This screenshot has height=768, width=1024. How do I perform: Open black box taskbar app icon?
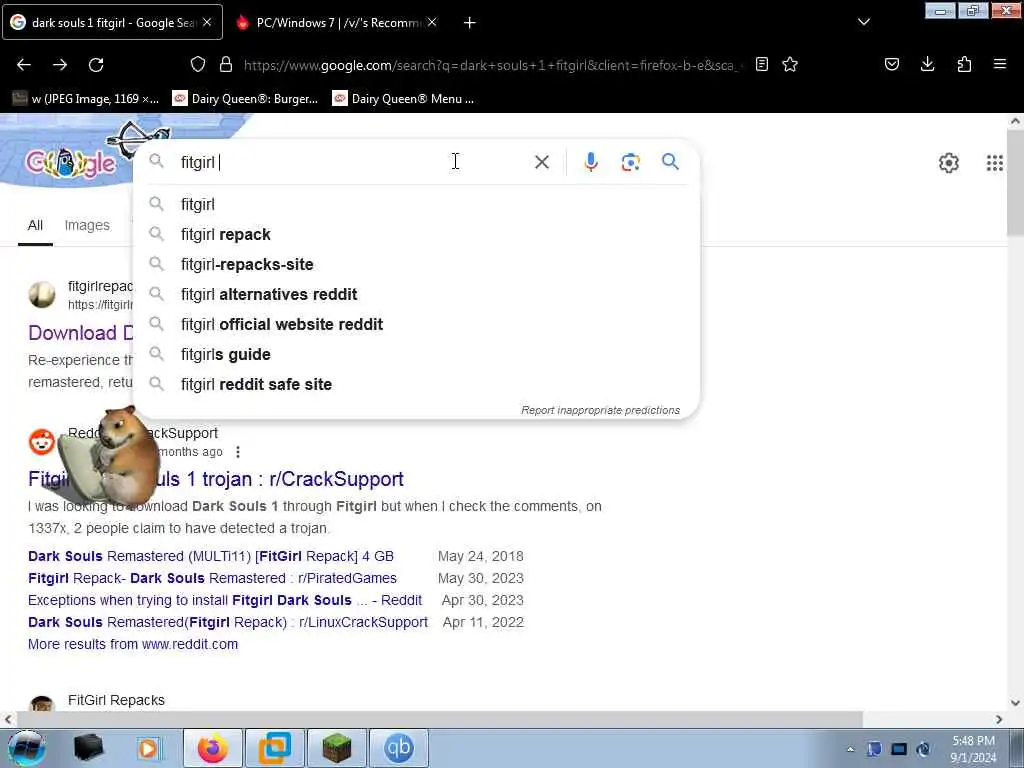[x=89, y=748]
